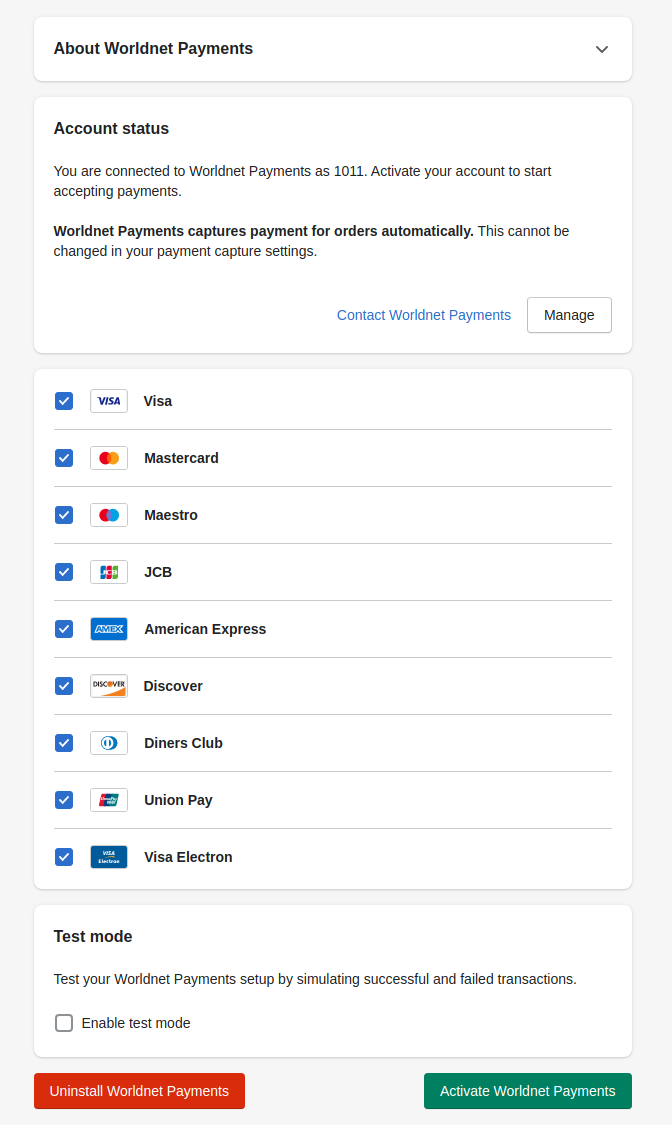Click the Mastercard logo icon

point(109,458)
